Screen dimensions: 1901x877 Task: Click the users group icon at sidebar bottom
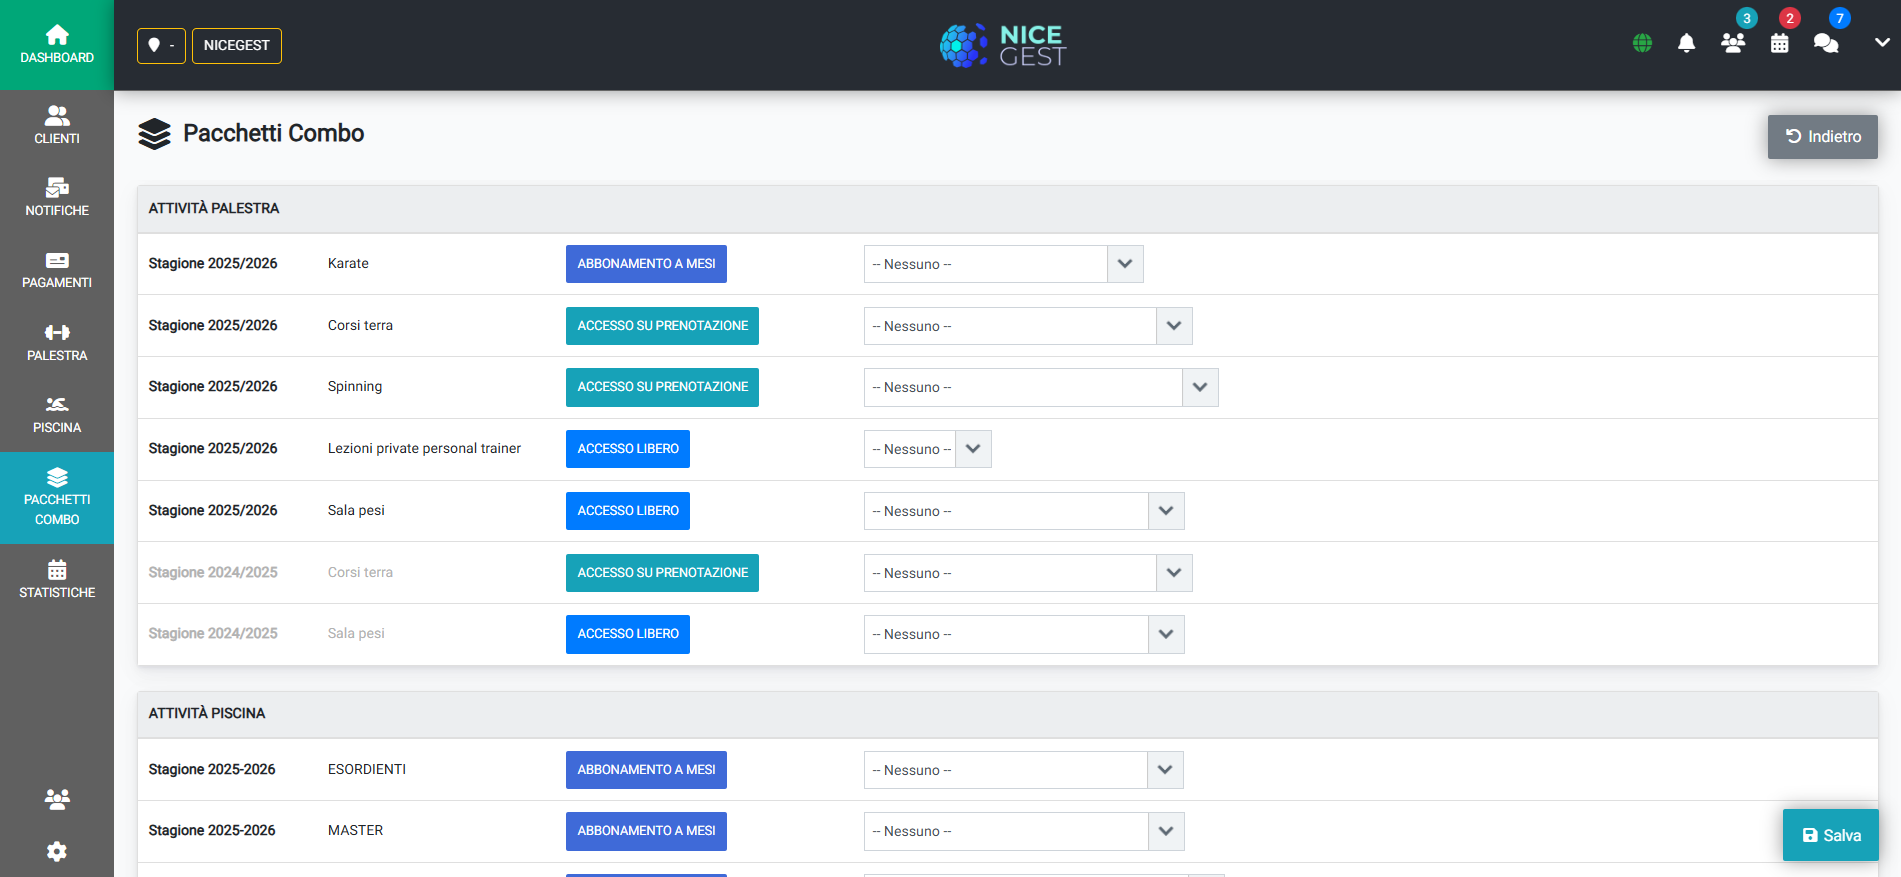pyautogui.click(x=57, y=799)
